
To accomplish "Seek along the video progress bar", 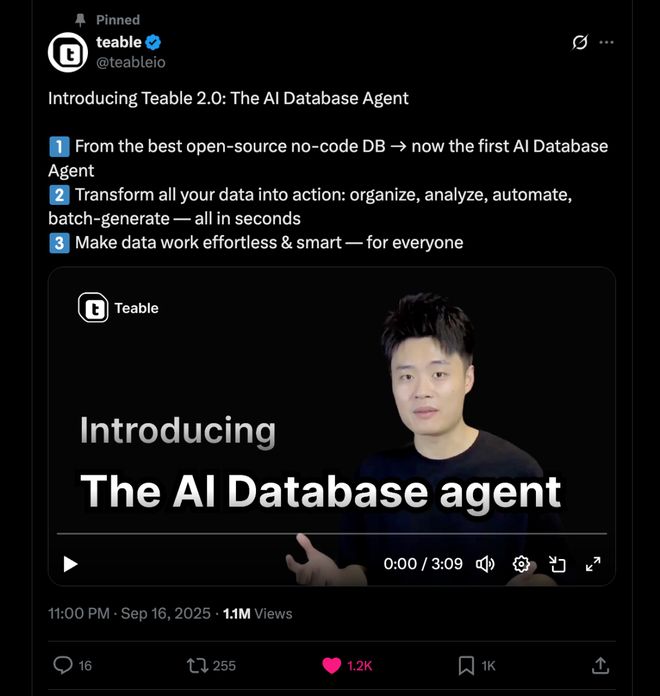I will point(332,534).
